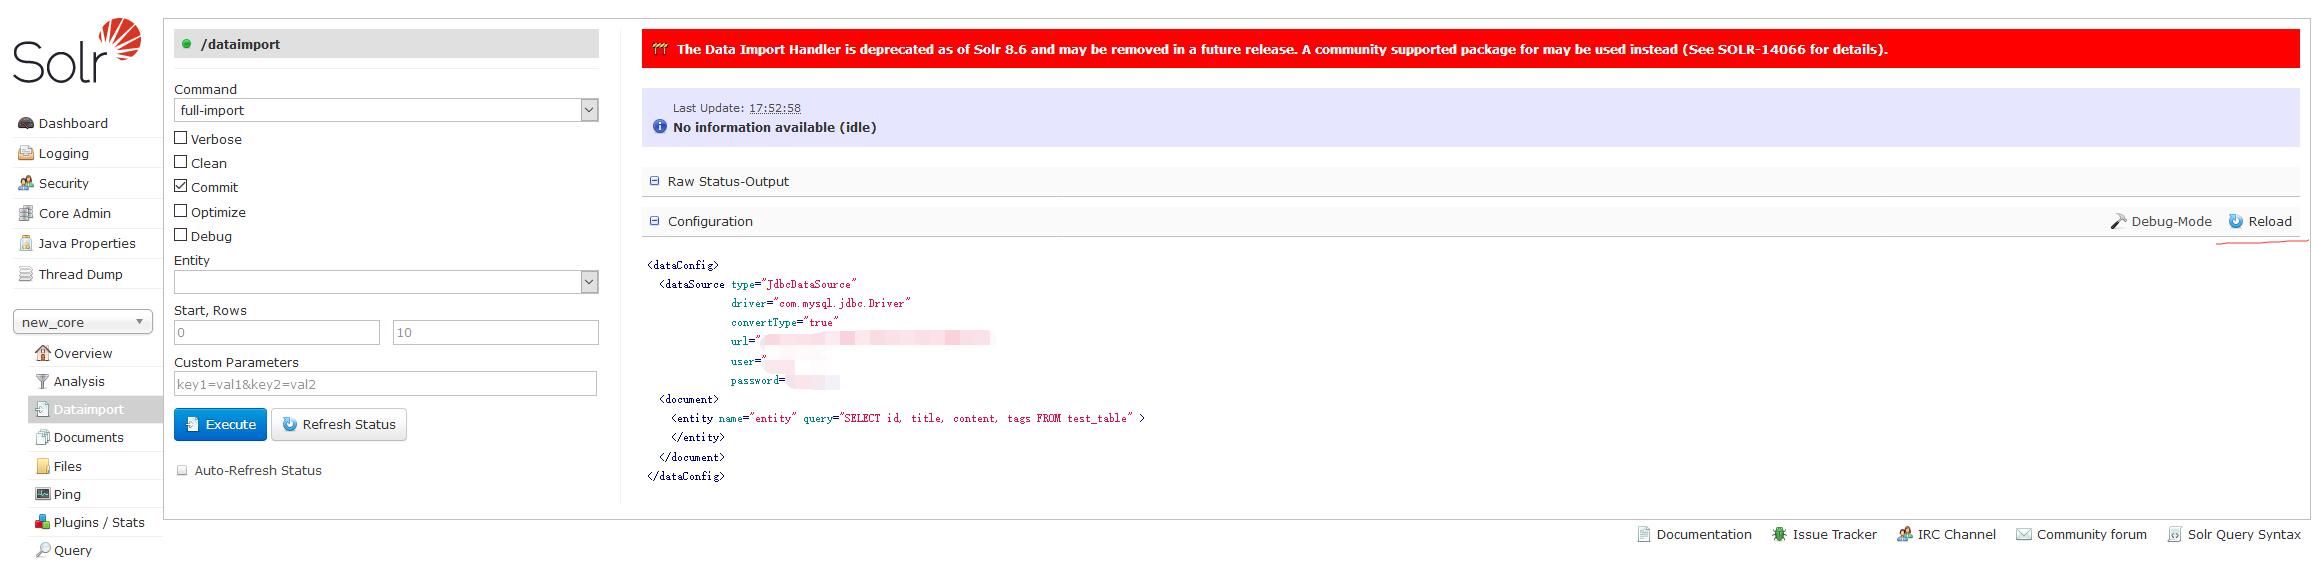
Task: Click the Debug-Mode wrench icon
Action: pyautogui.click(x=2118, y=221)
